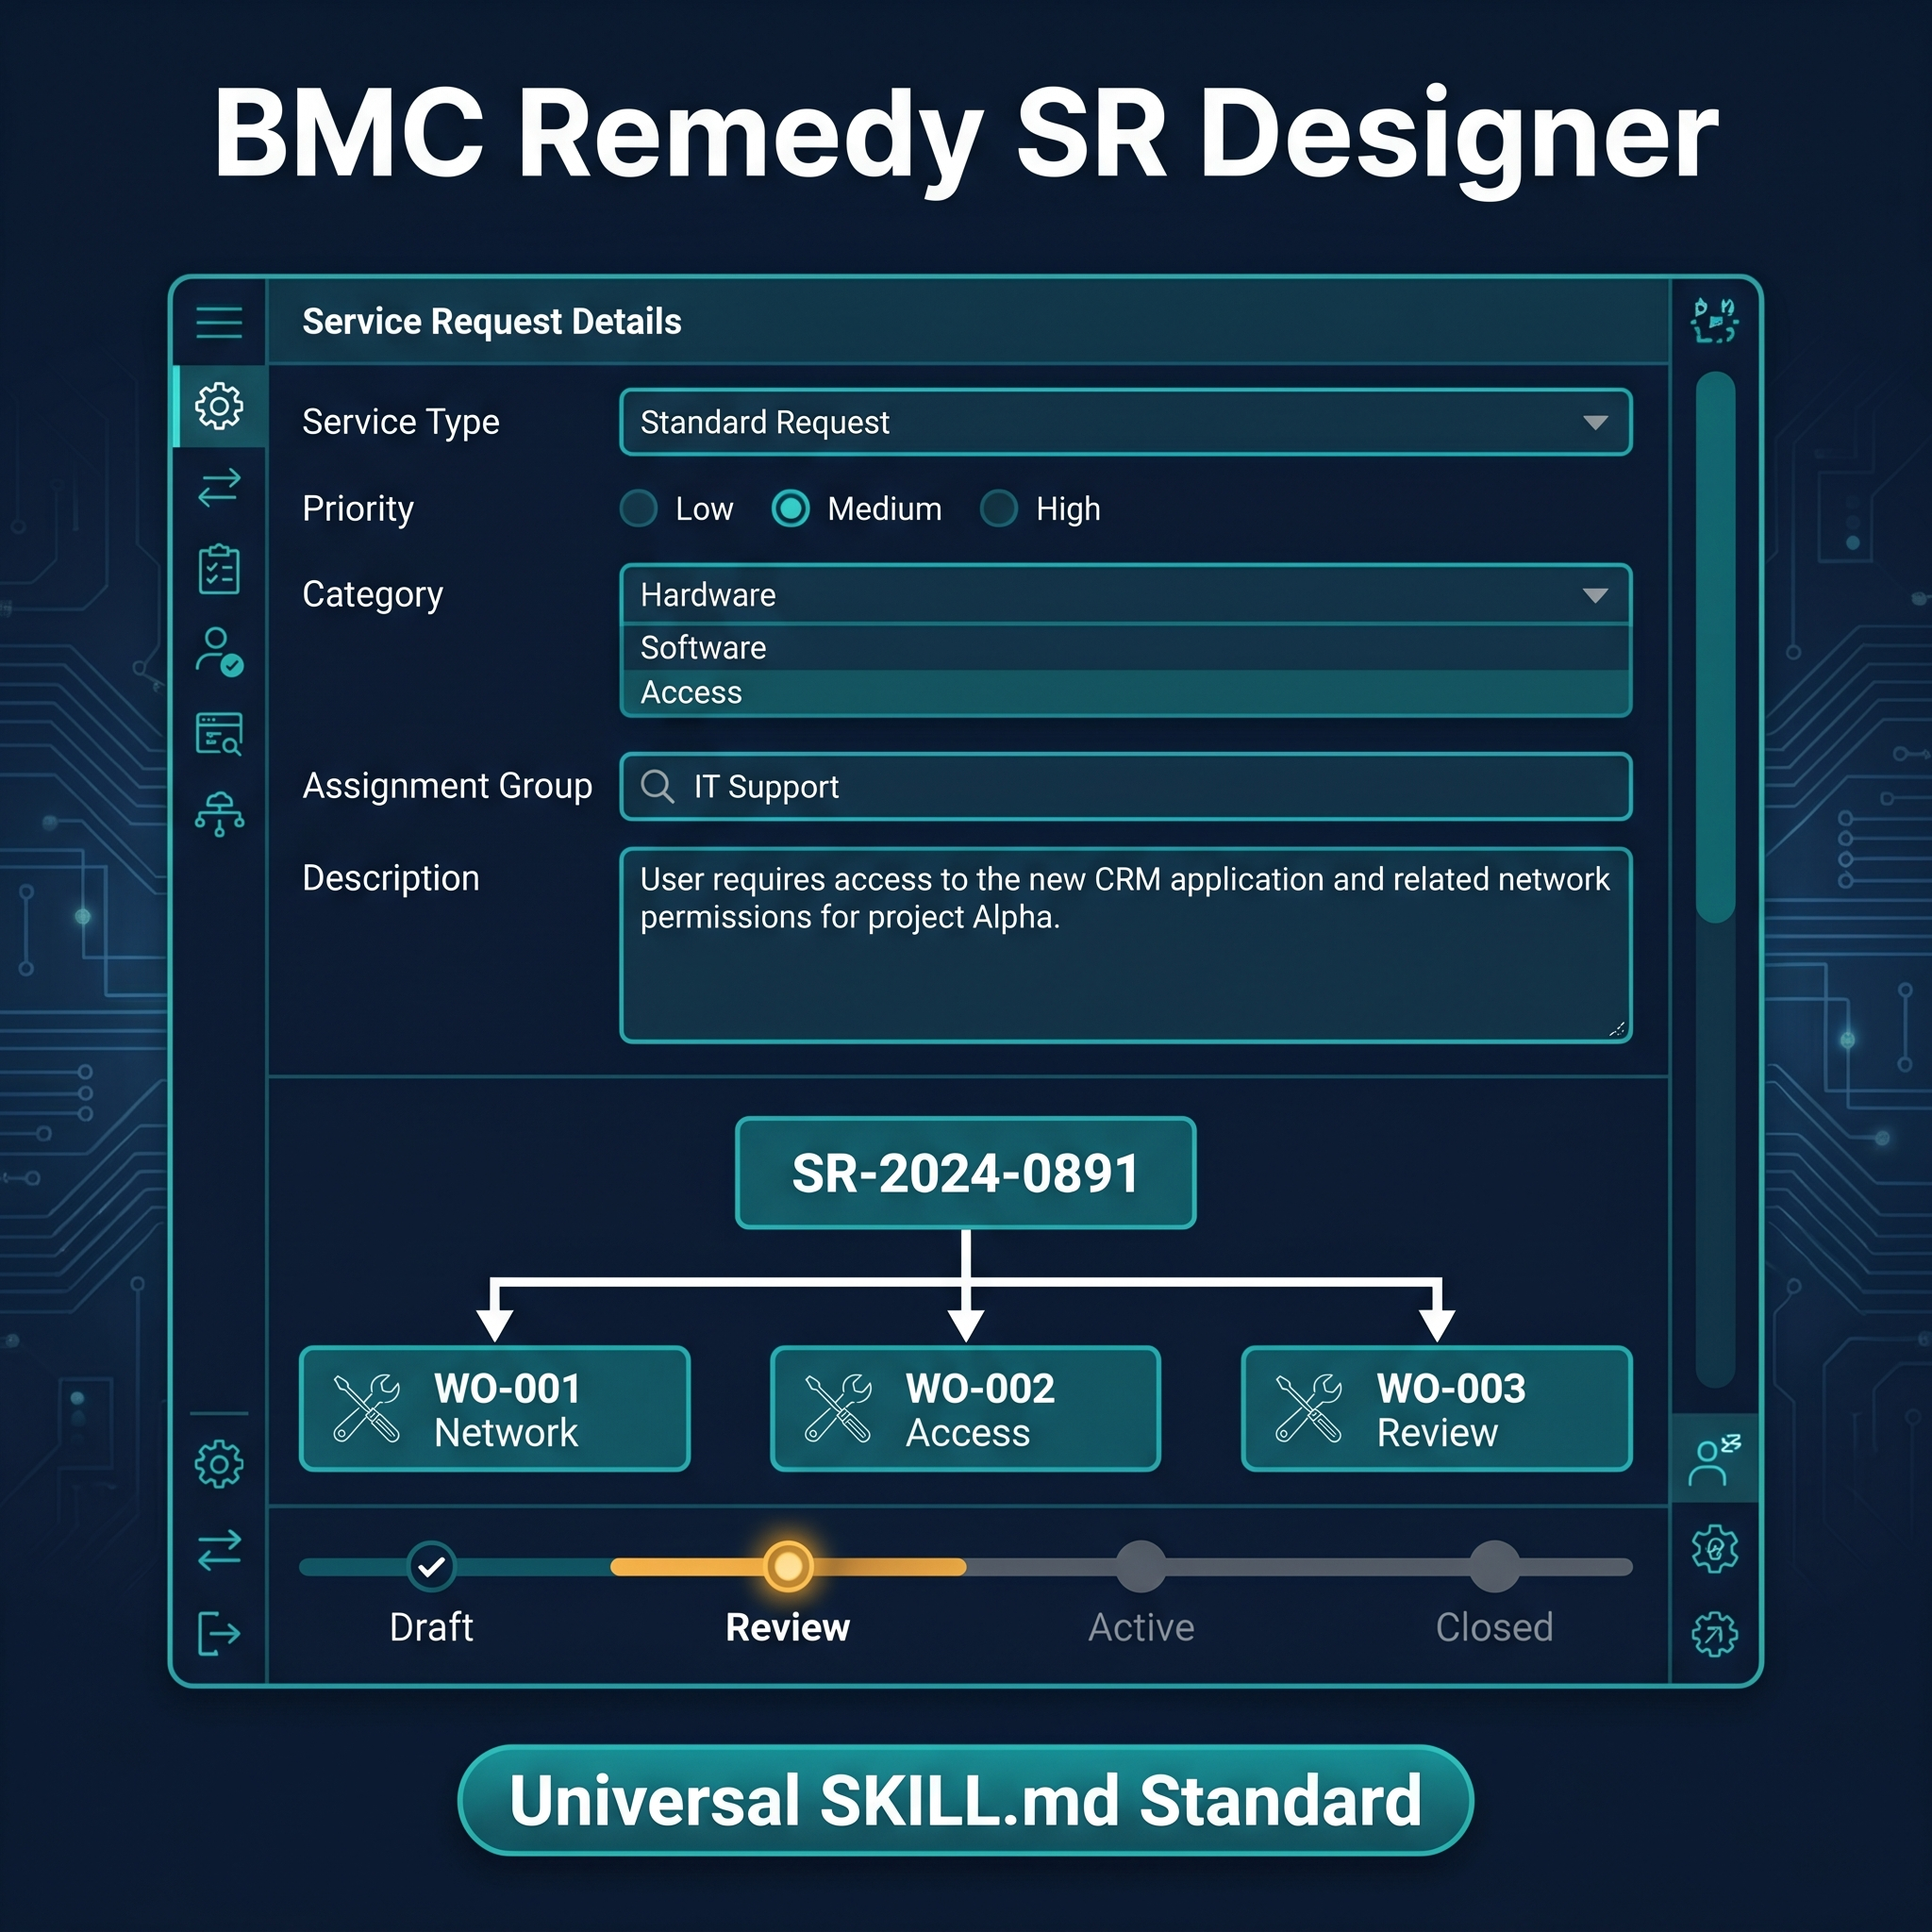Image resolution: width=1932 pixels, height=1932 pixels.
Task: Open the gear with wrench icon on right
Action: coord(1714,1549)
